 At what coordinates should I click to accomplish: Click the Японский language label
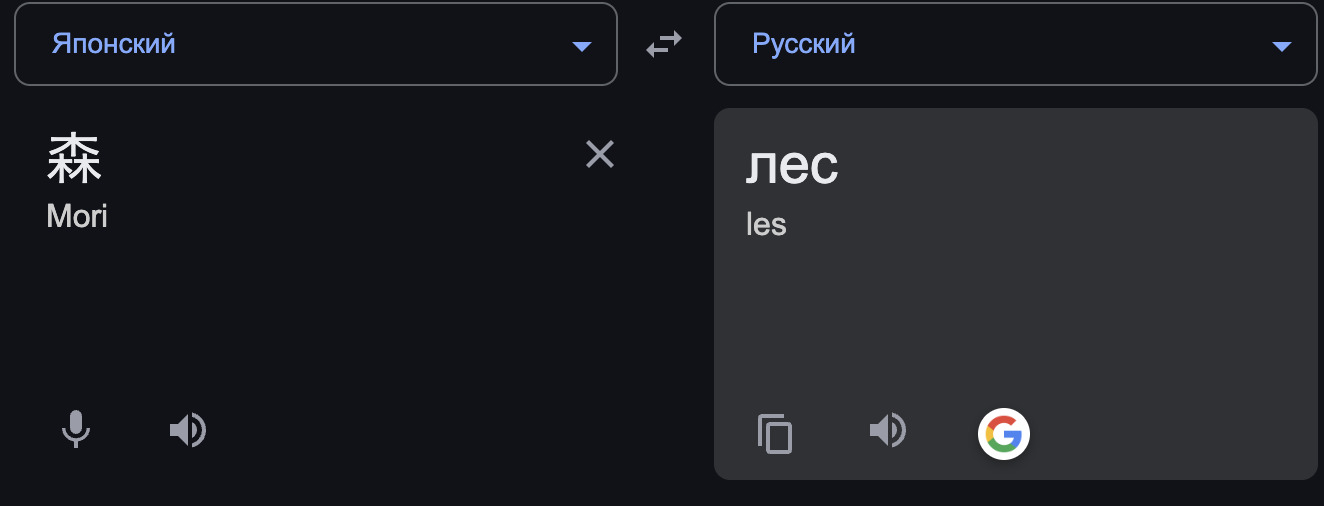113,44
